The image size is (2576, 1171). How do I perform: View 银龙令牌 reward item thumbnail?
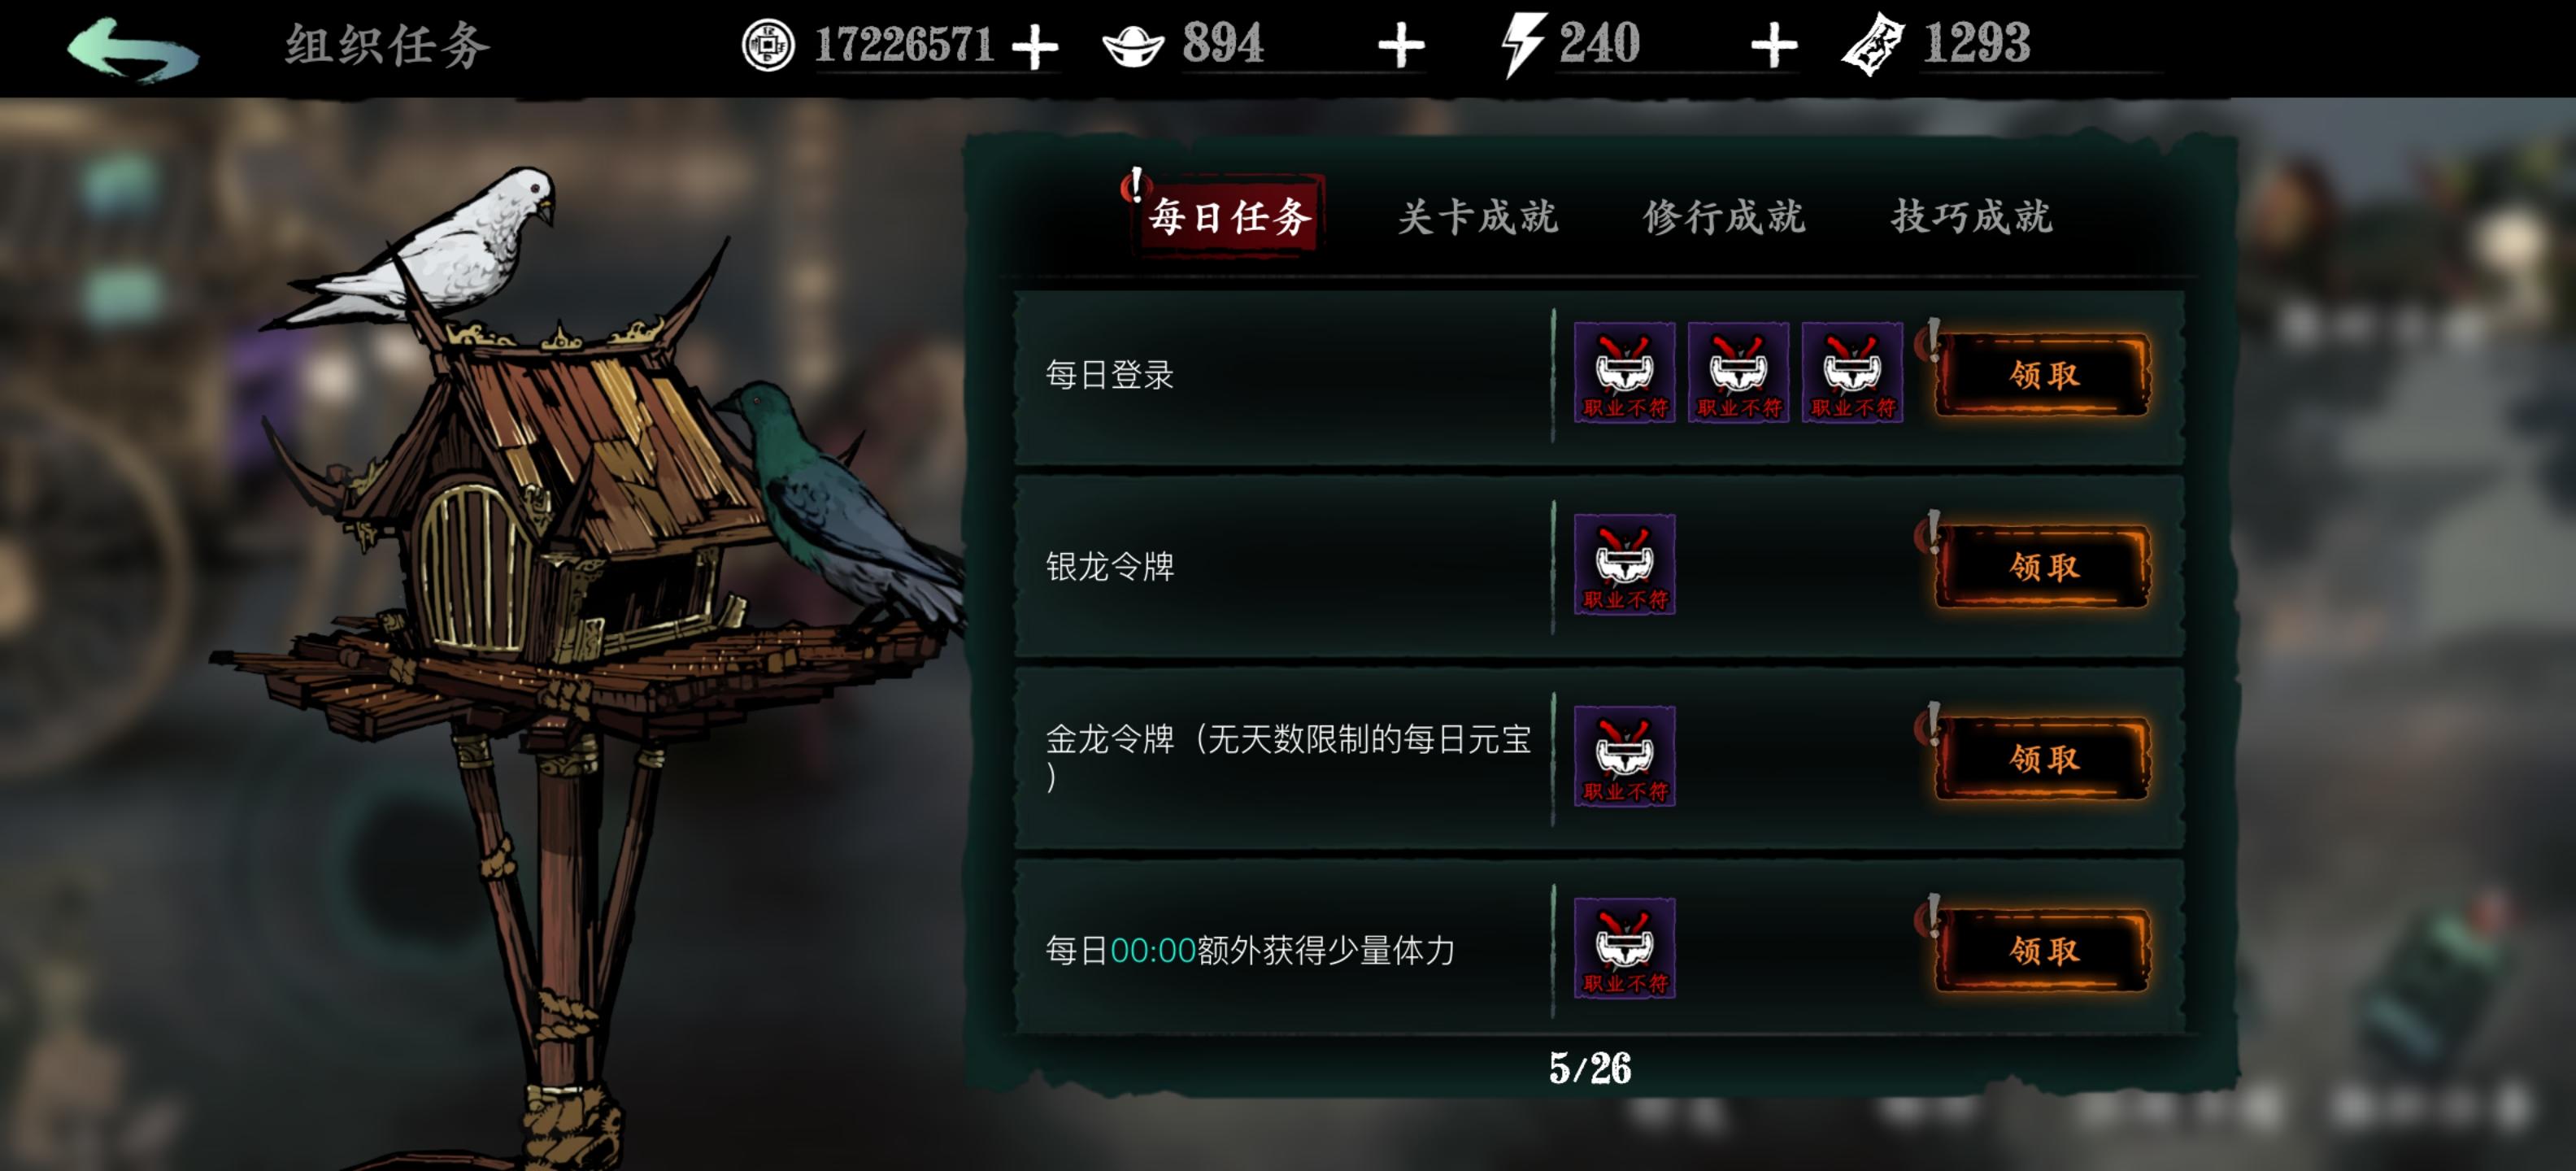[x=1624, y=564]
